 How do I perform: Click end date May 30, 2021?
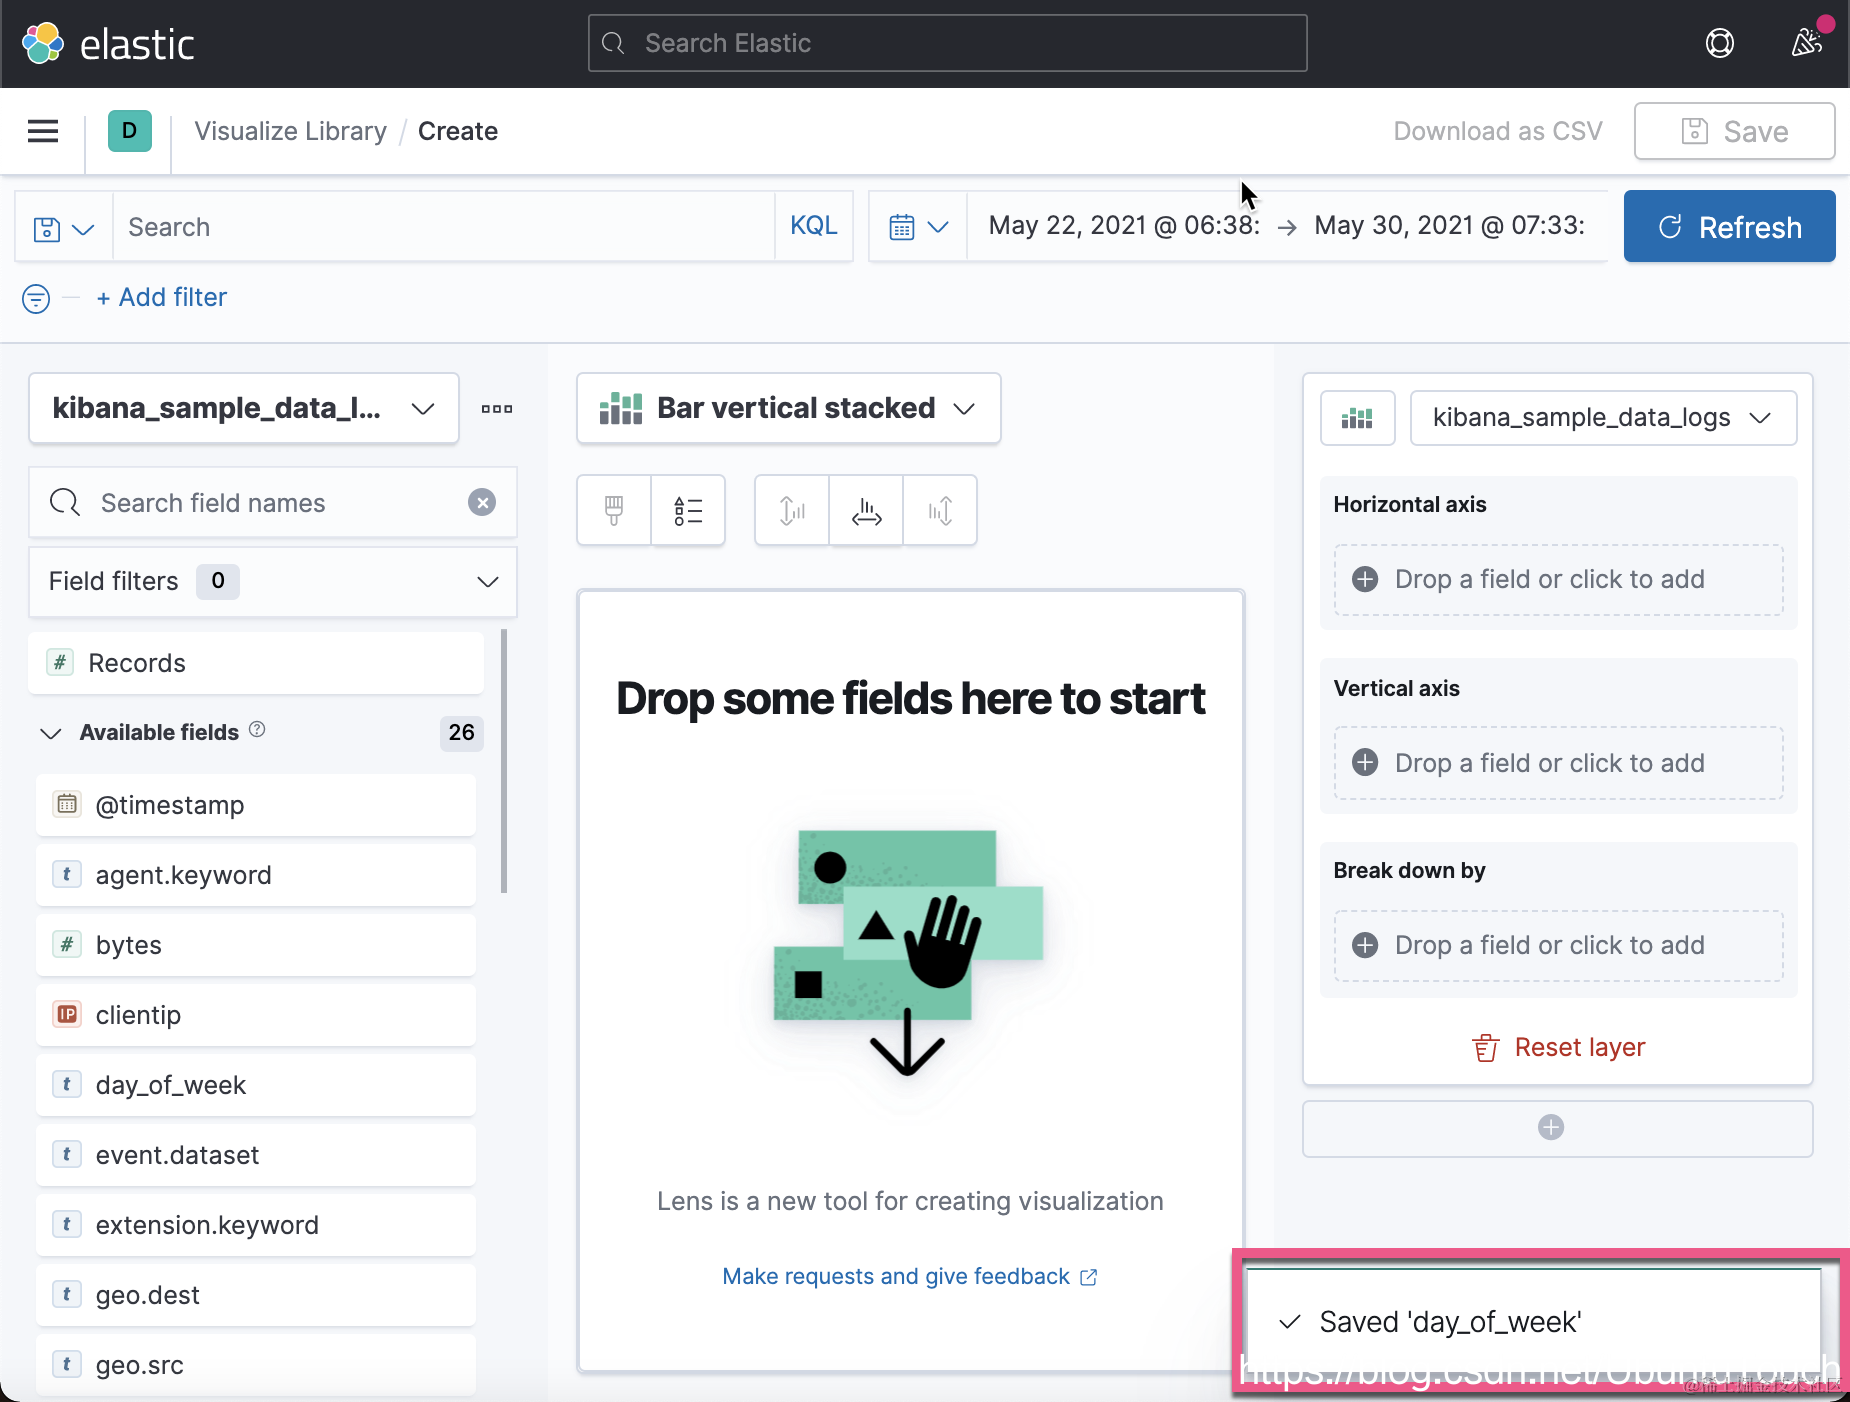coord(1449,226)
